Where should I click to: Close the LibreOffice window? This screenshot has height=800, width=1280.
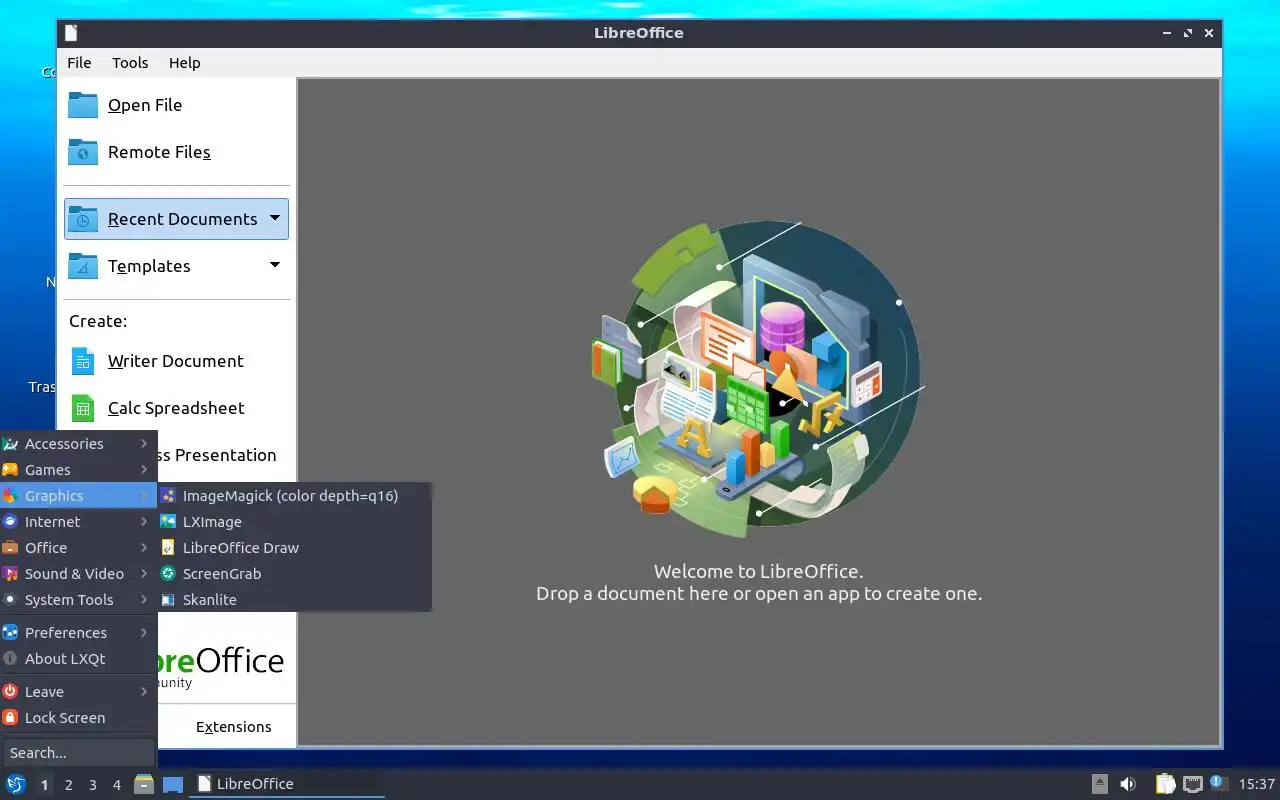point(1209,33)
